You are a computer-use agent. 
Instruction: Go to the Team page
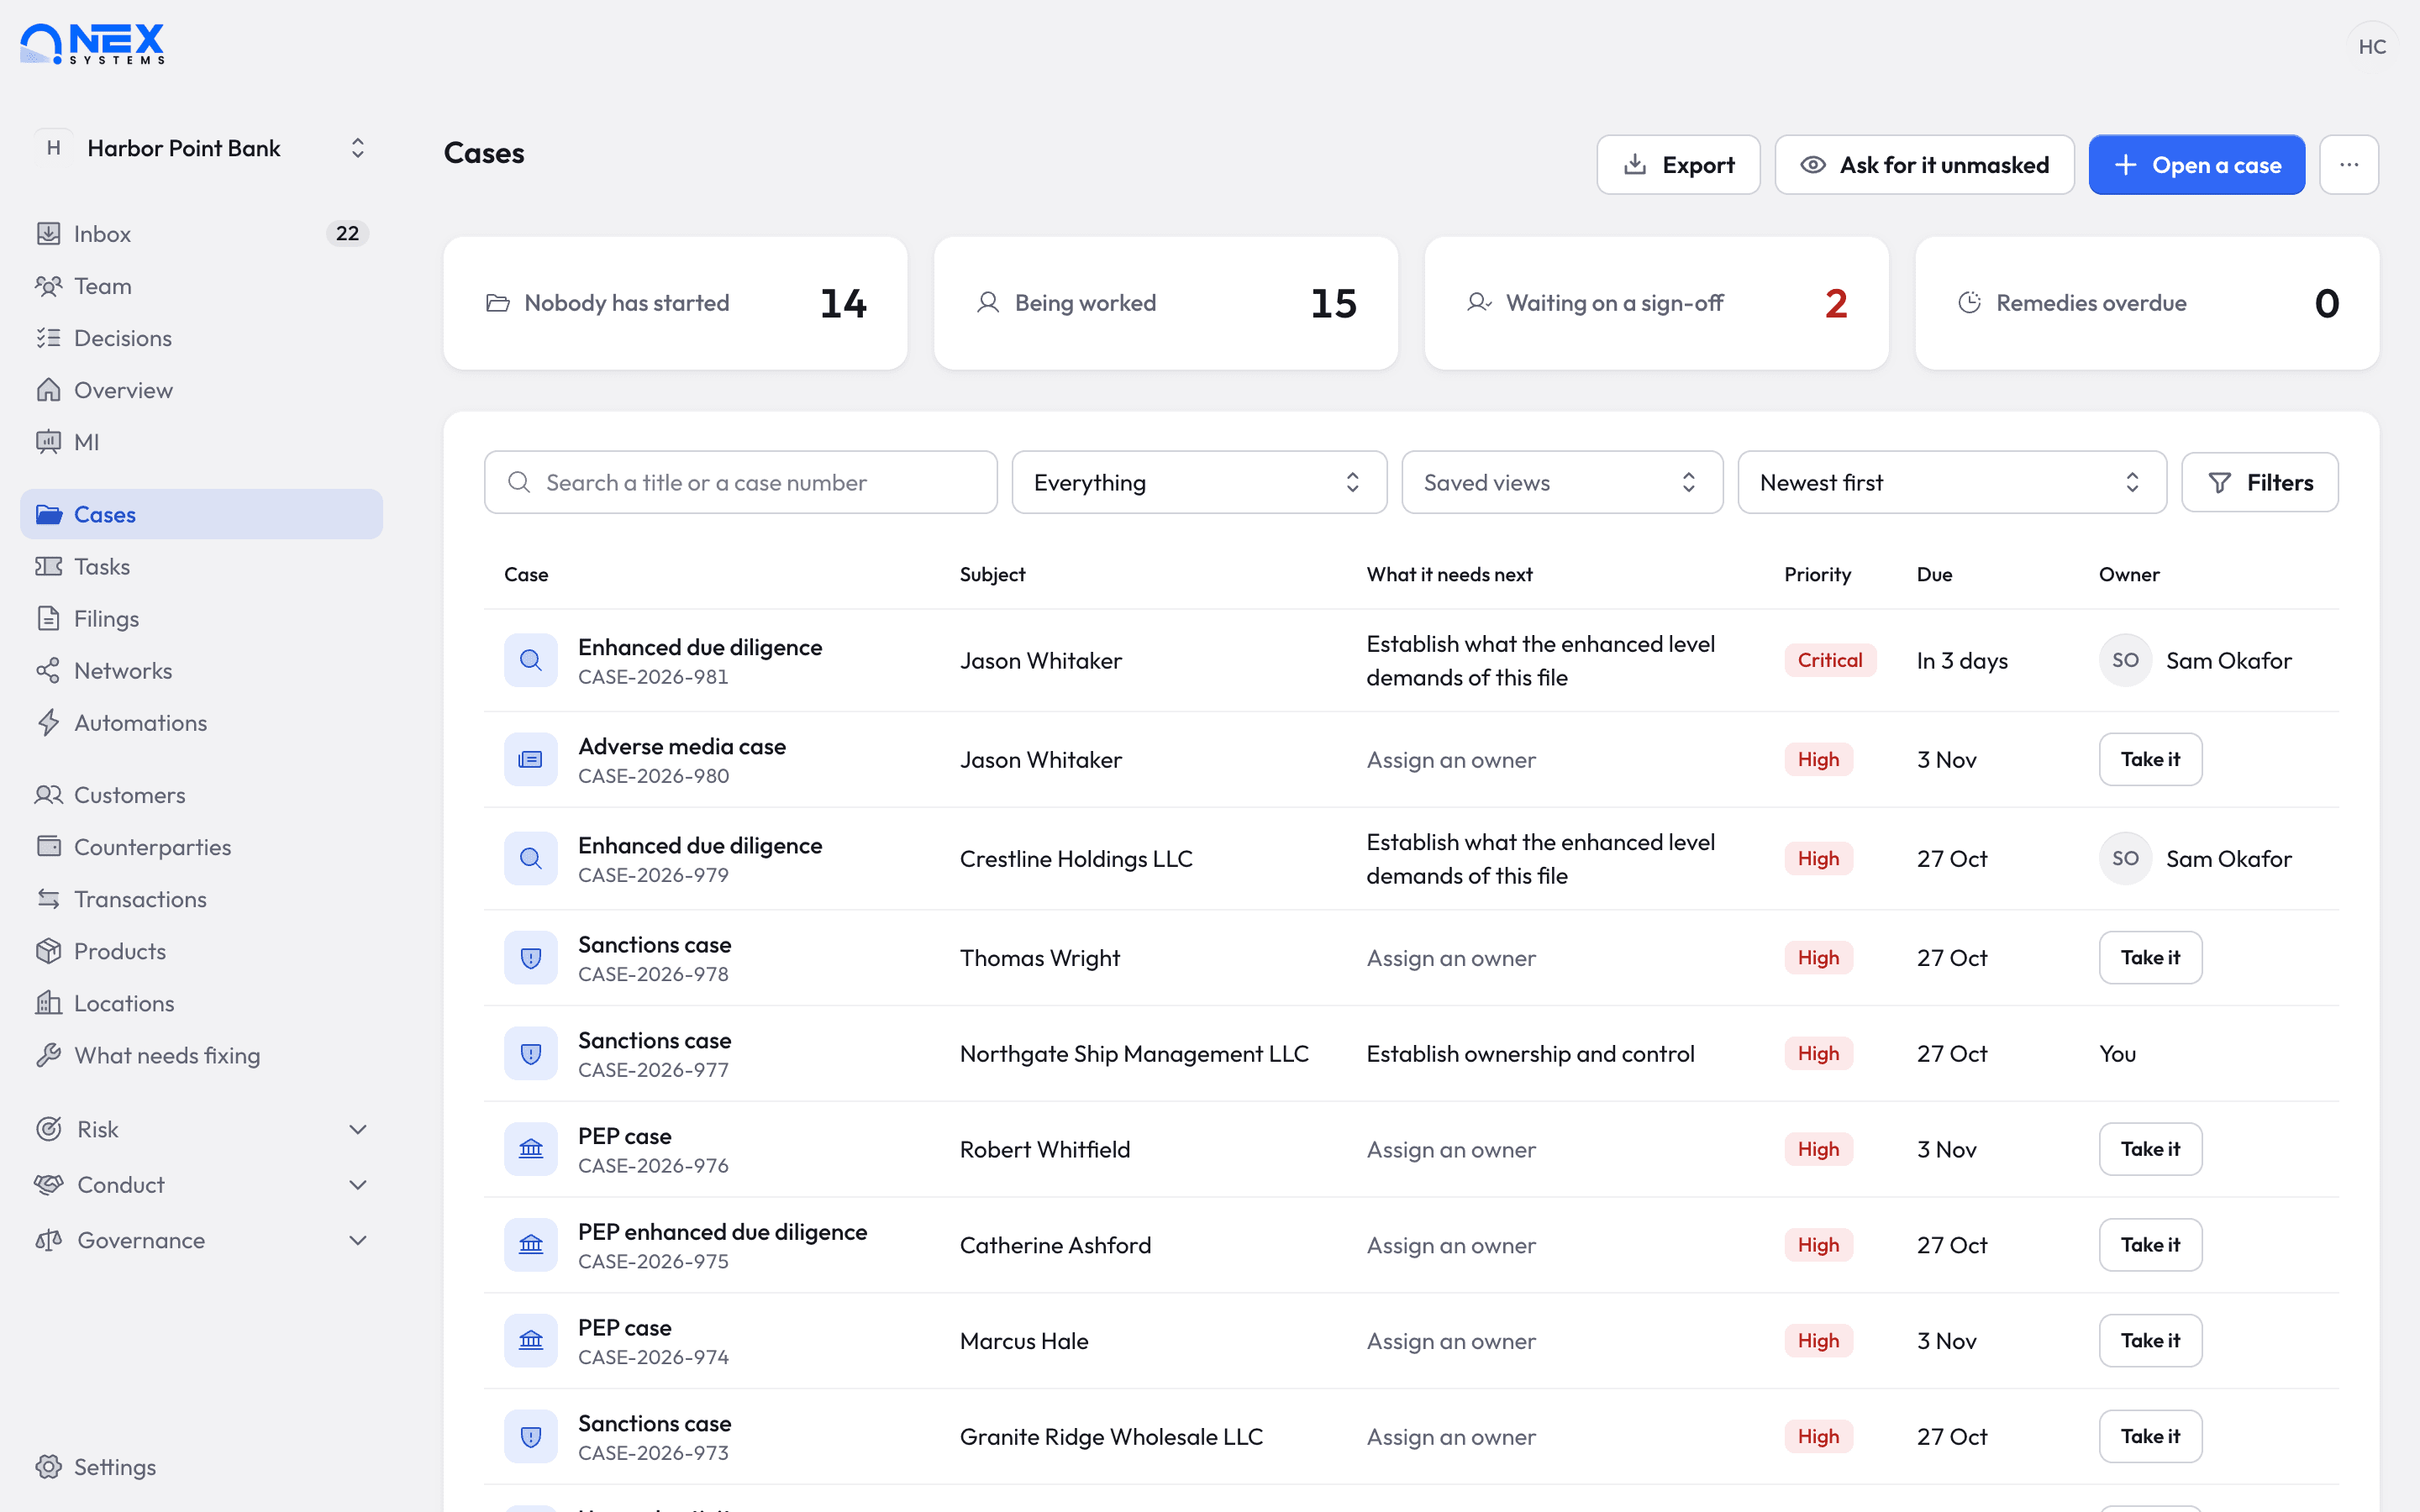click(201, 286)
